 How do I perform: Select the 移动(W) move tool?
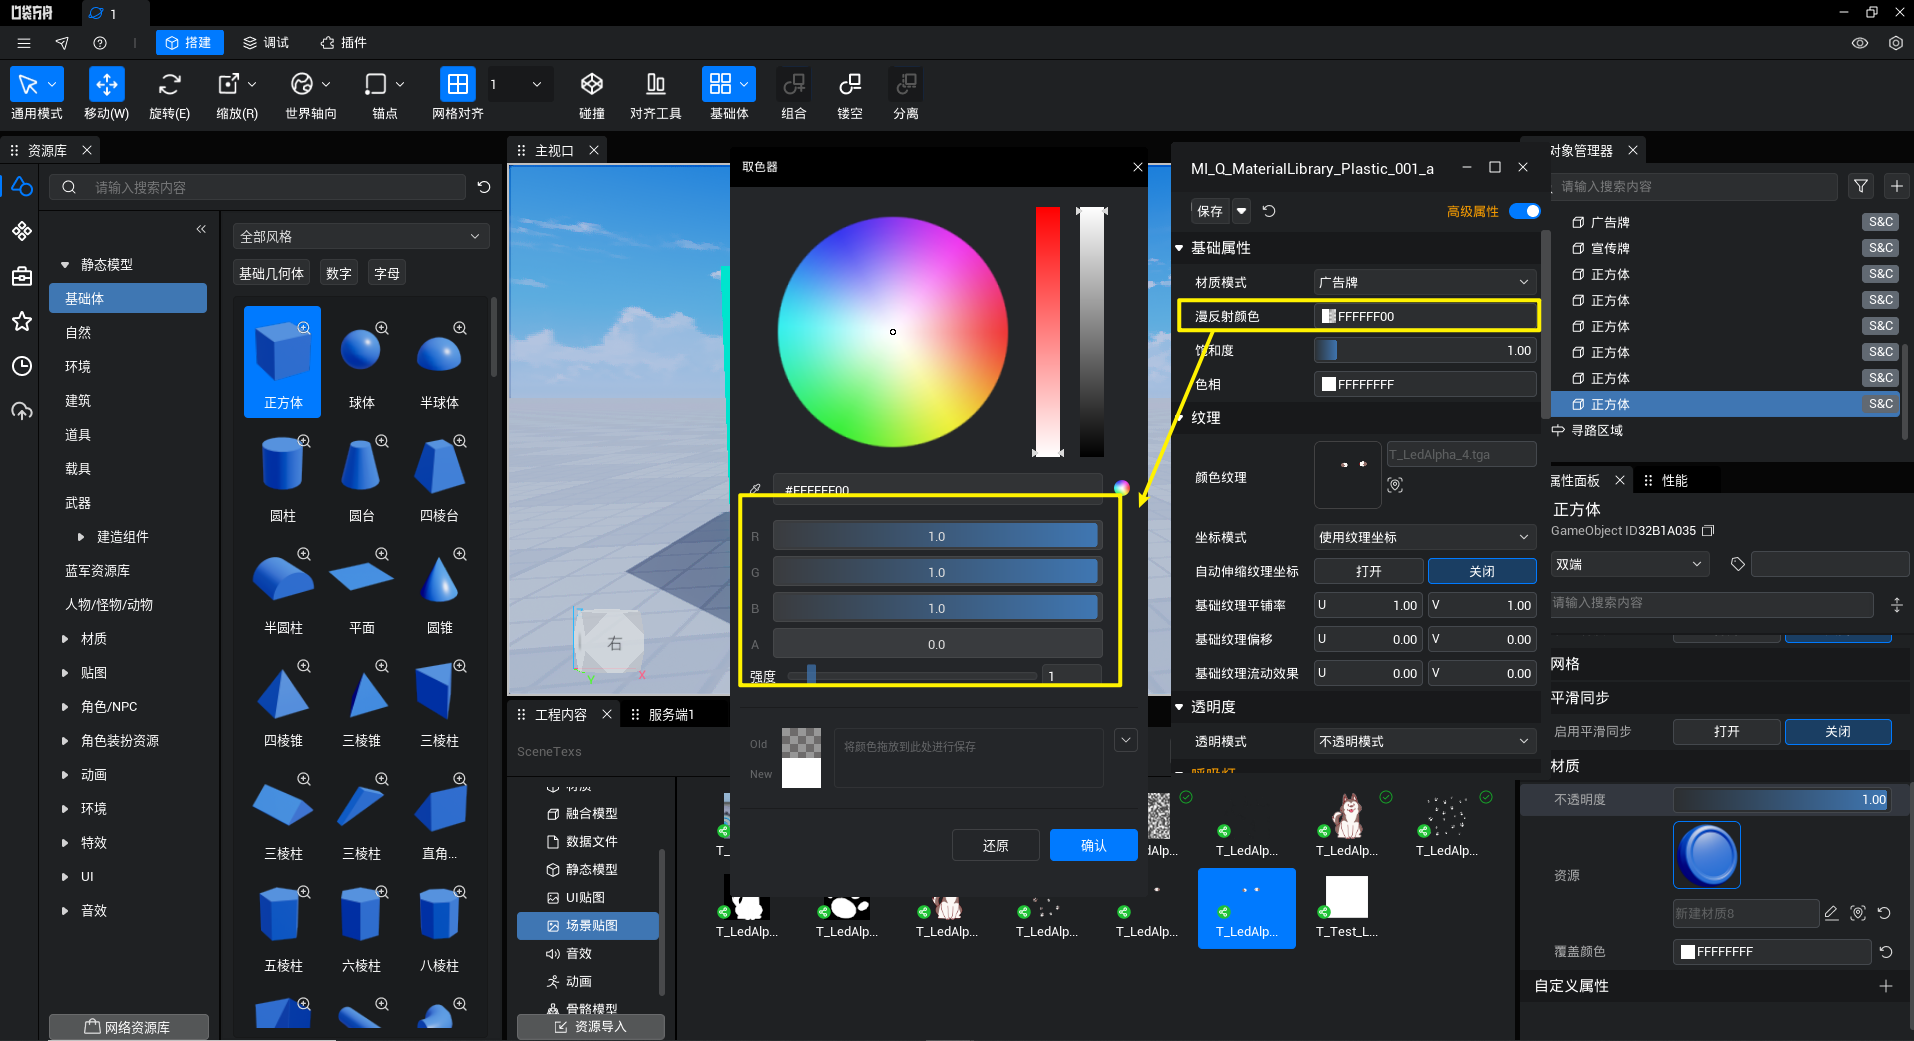pos(106,95)
